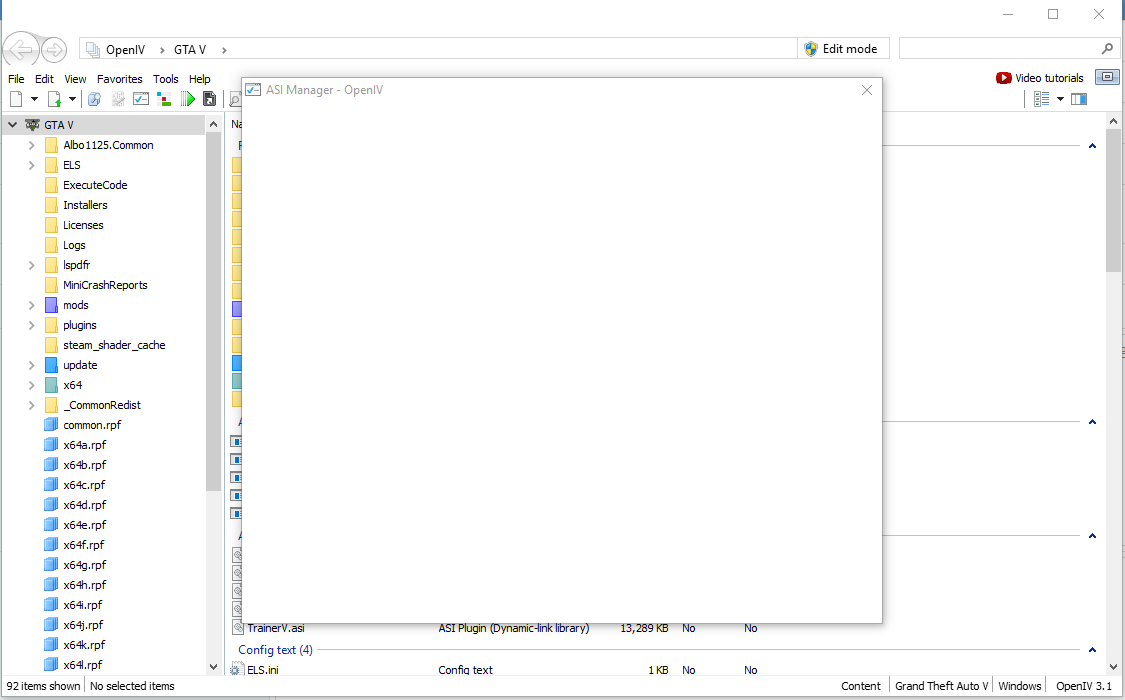Open the Tools menu

click(x=166, y=79)
